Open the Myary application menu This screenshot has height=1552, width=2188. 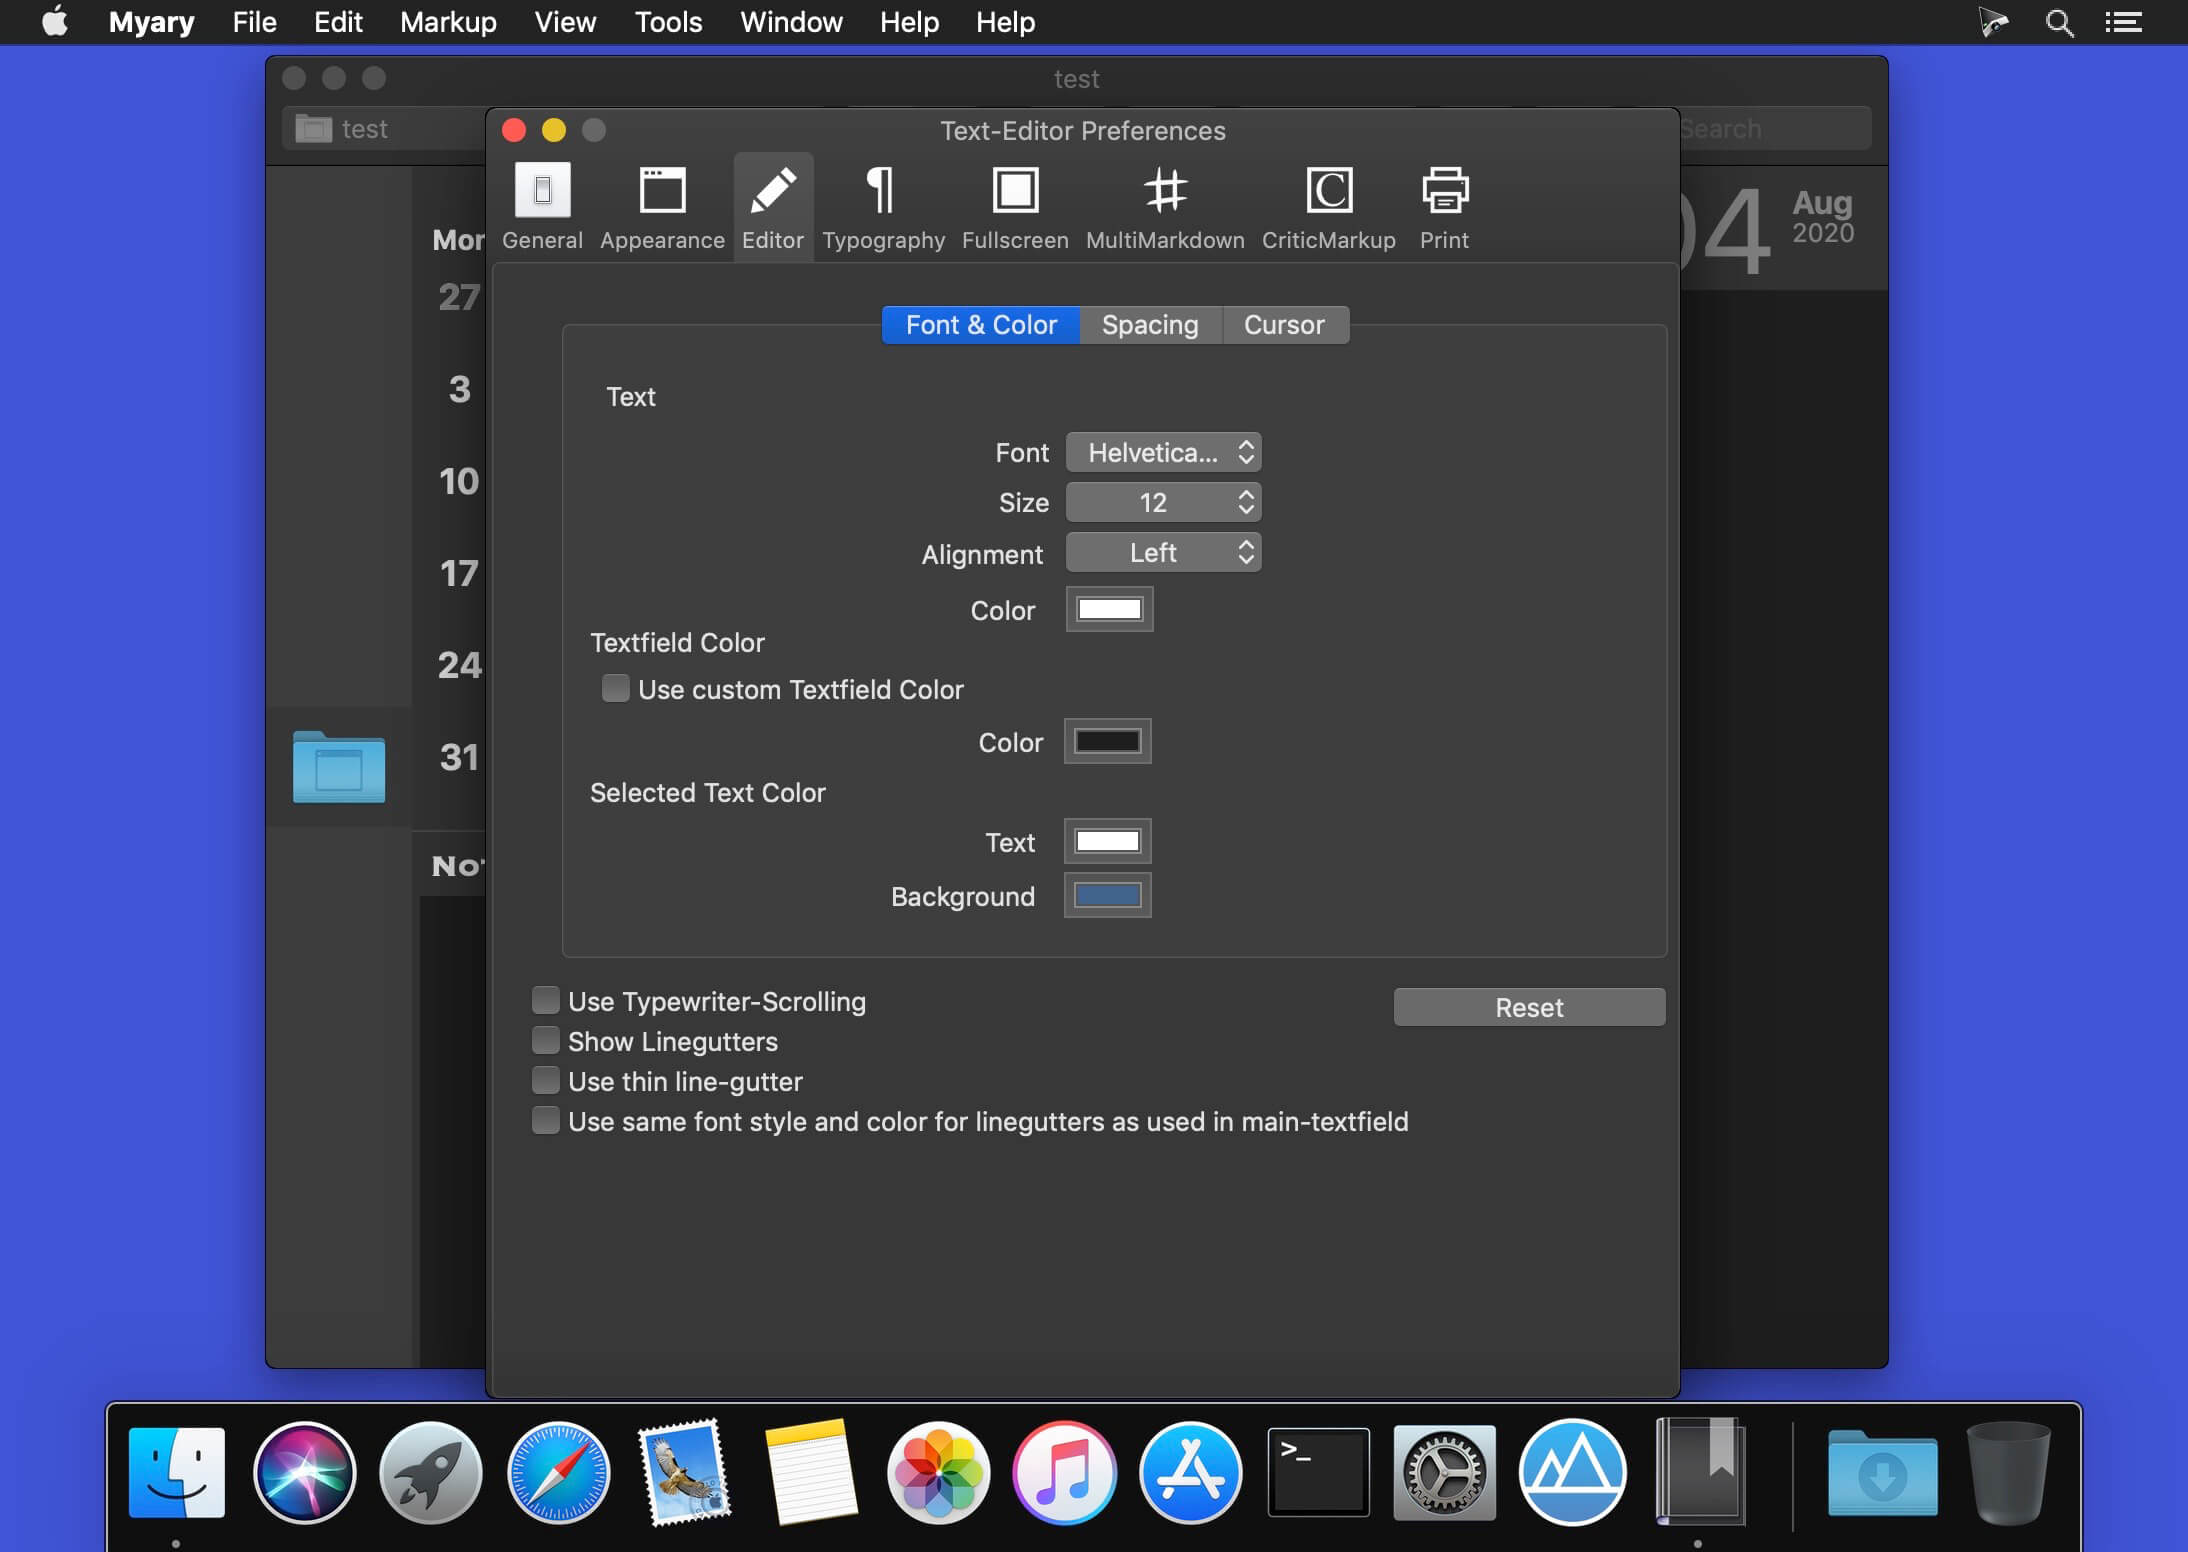point(151,22)
